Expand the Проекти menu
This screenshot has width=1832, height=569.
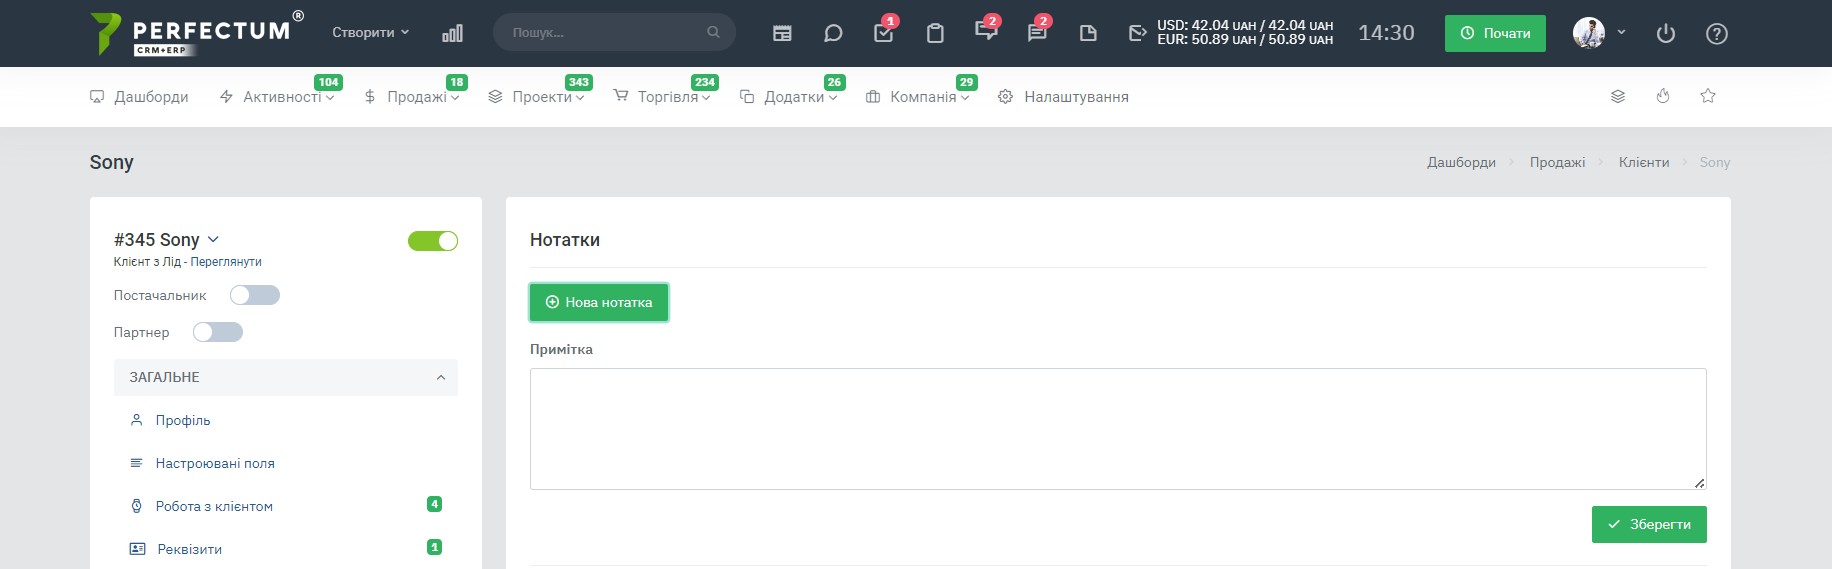coord(536,97)
